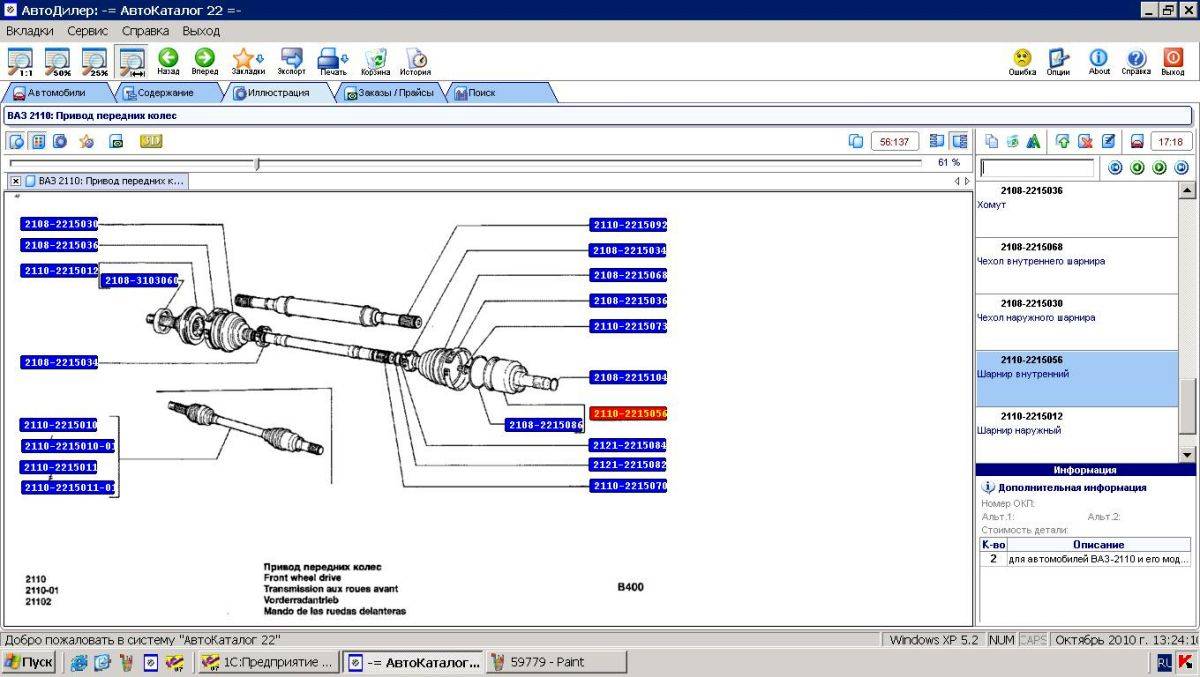Go to the previous part in the list
The image size is (1200, 677).
1137,168
